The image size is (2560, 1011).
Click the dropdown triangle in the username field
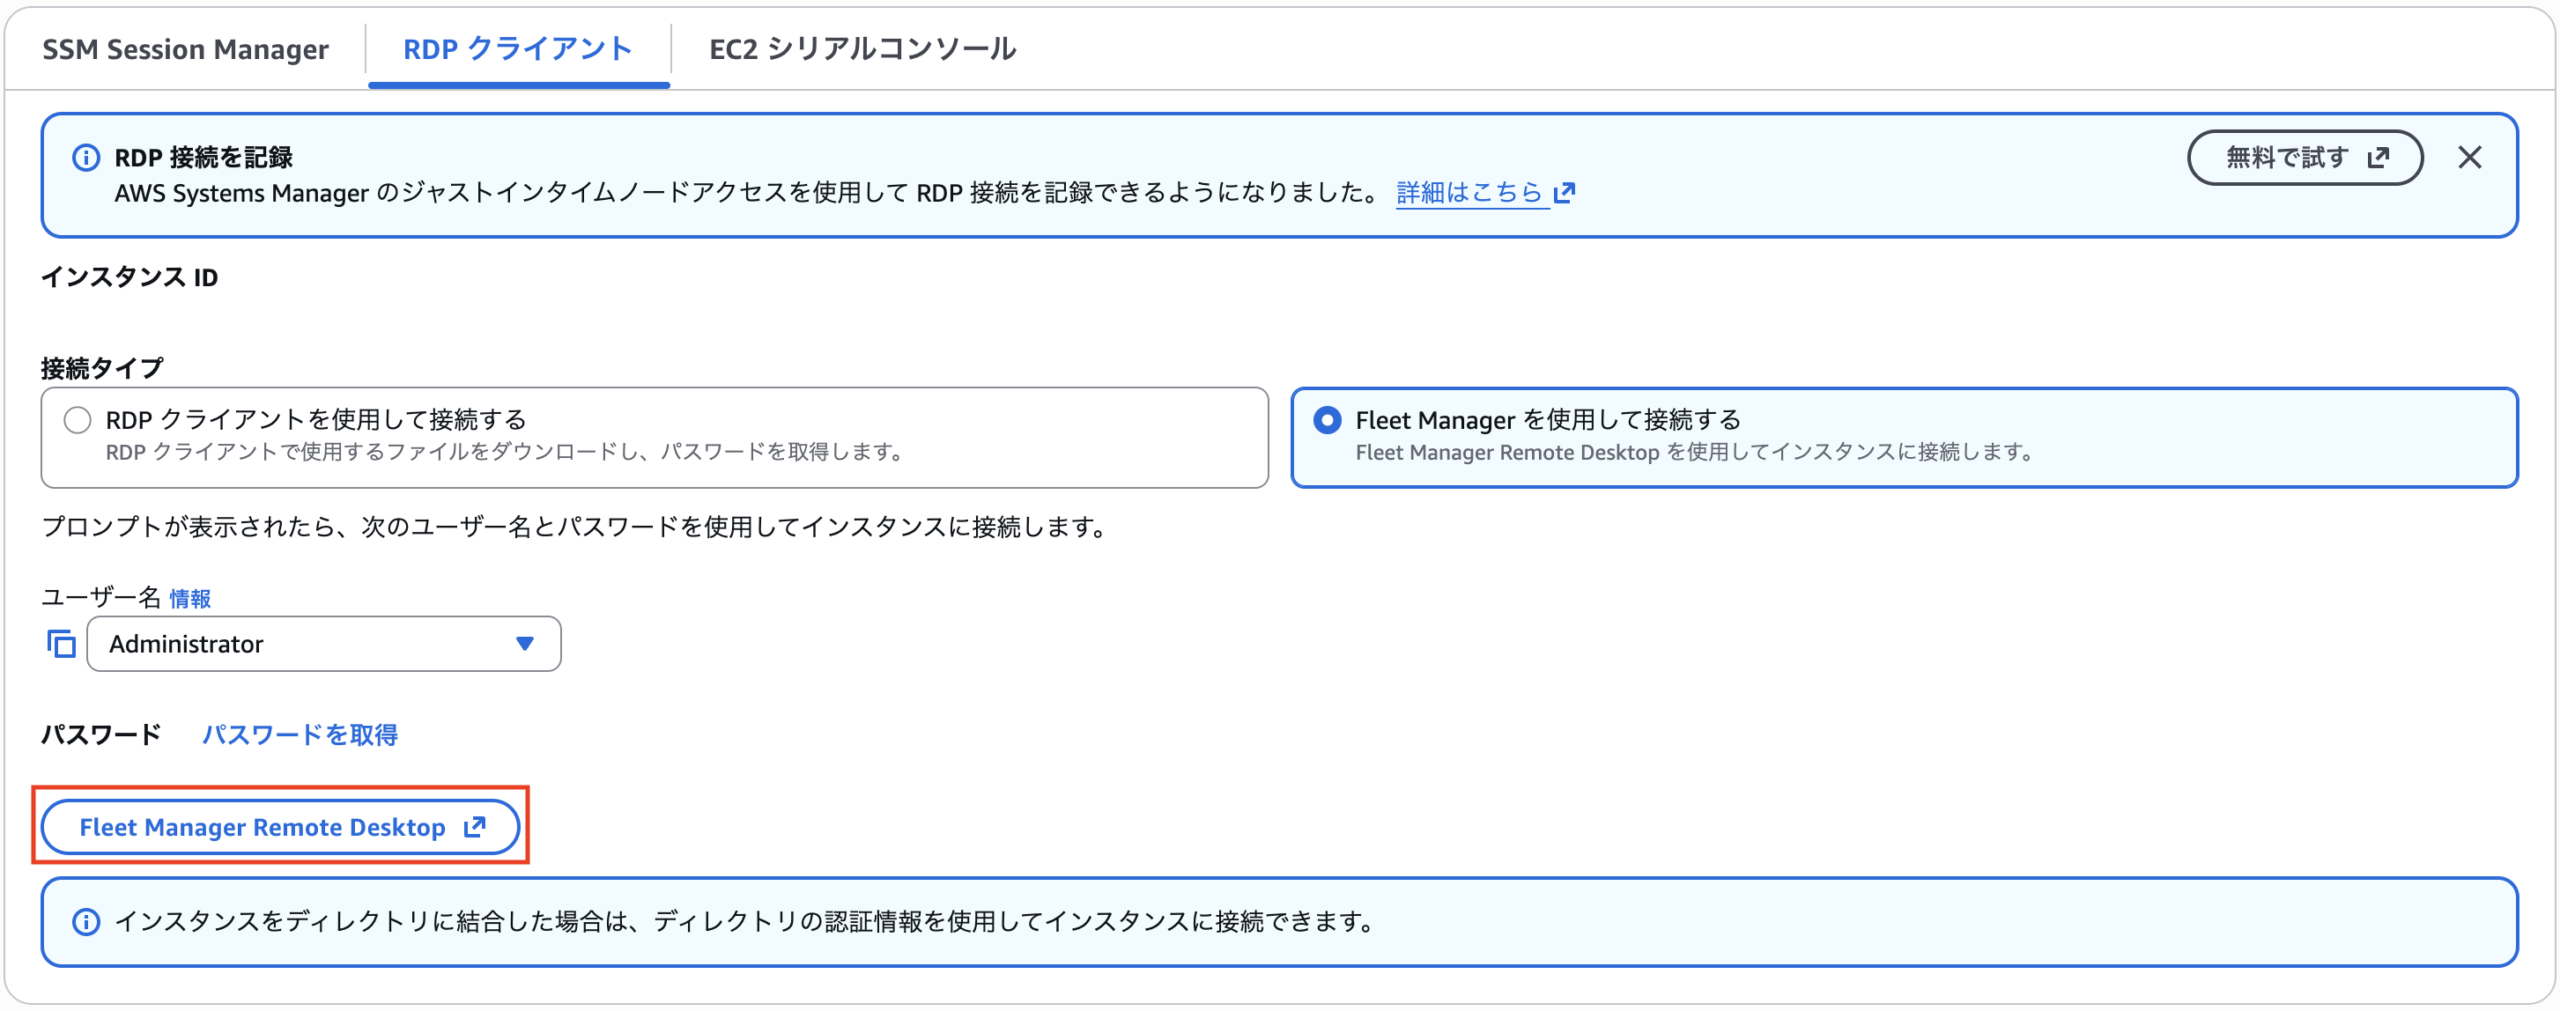[524, 644]
